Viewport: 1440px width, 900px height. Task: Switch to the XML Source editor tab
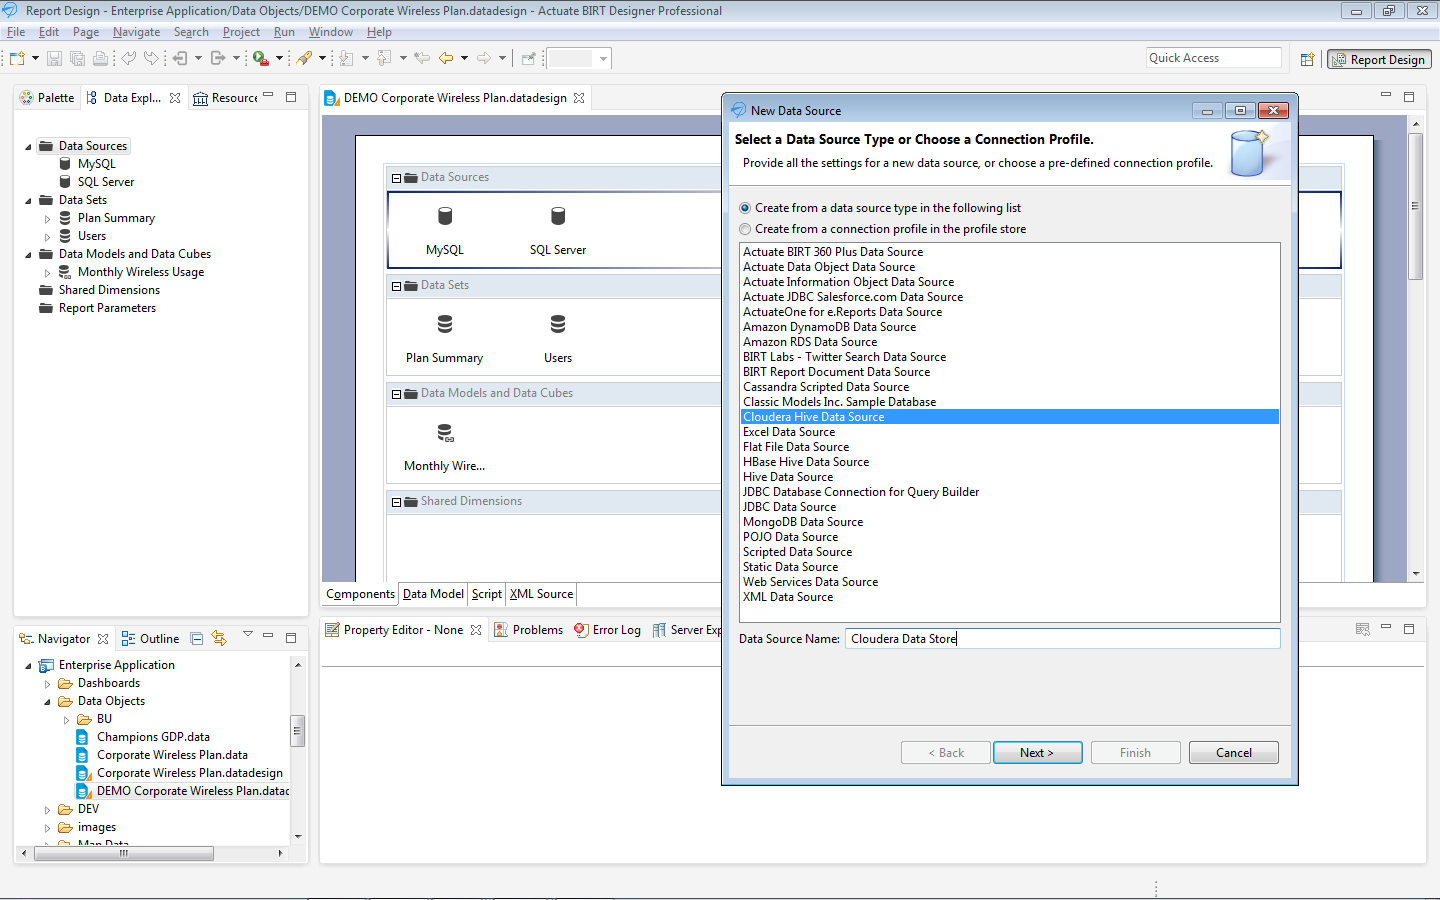(541, 594)
